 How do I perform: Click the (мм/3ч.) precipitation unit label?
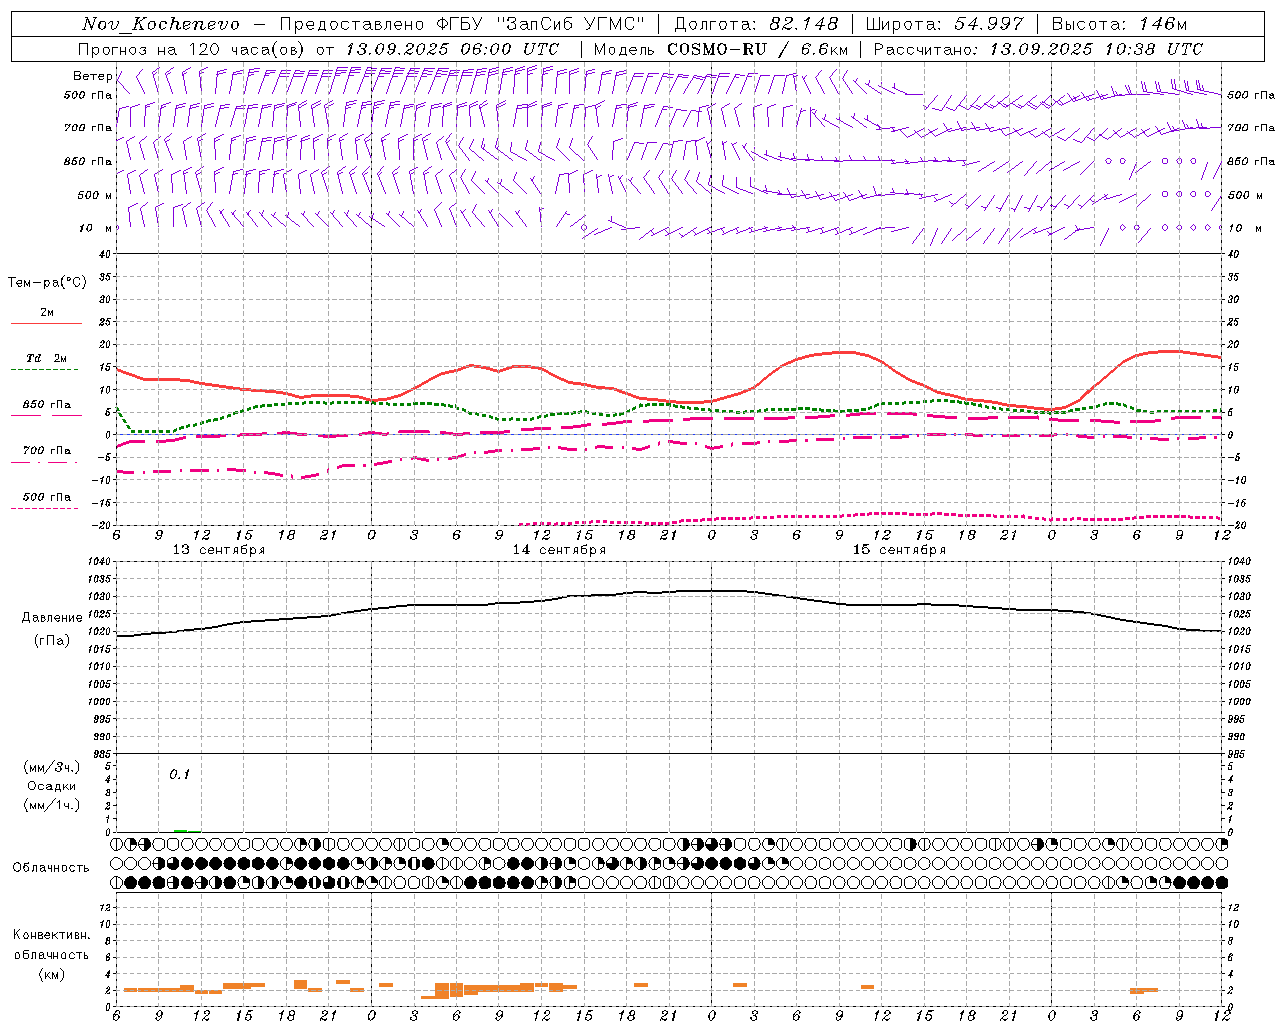click(51, 767)
